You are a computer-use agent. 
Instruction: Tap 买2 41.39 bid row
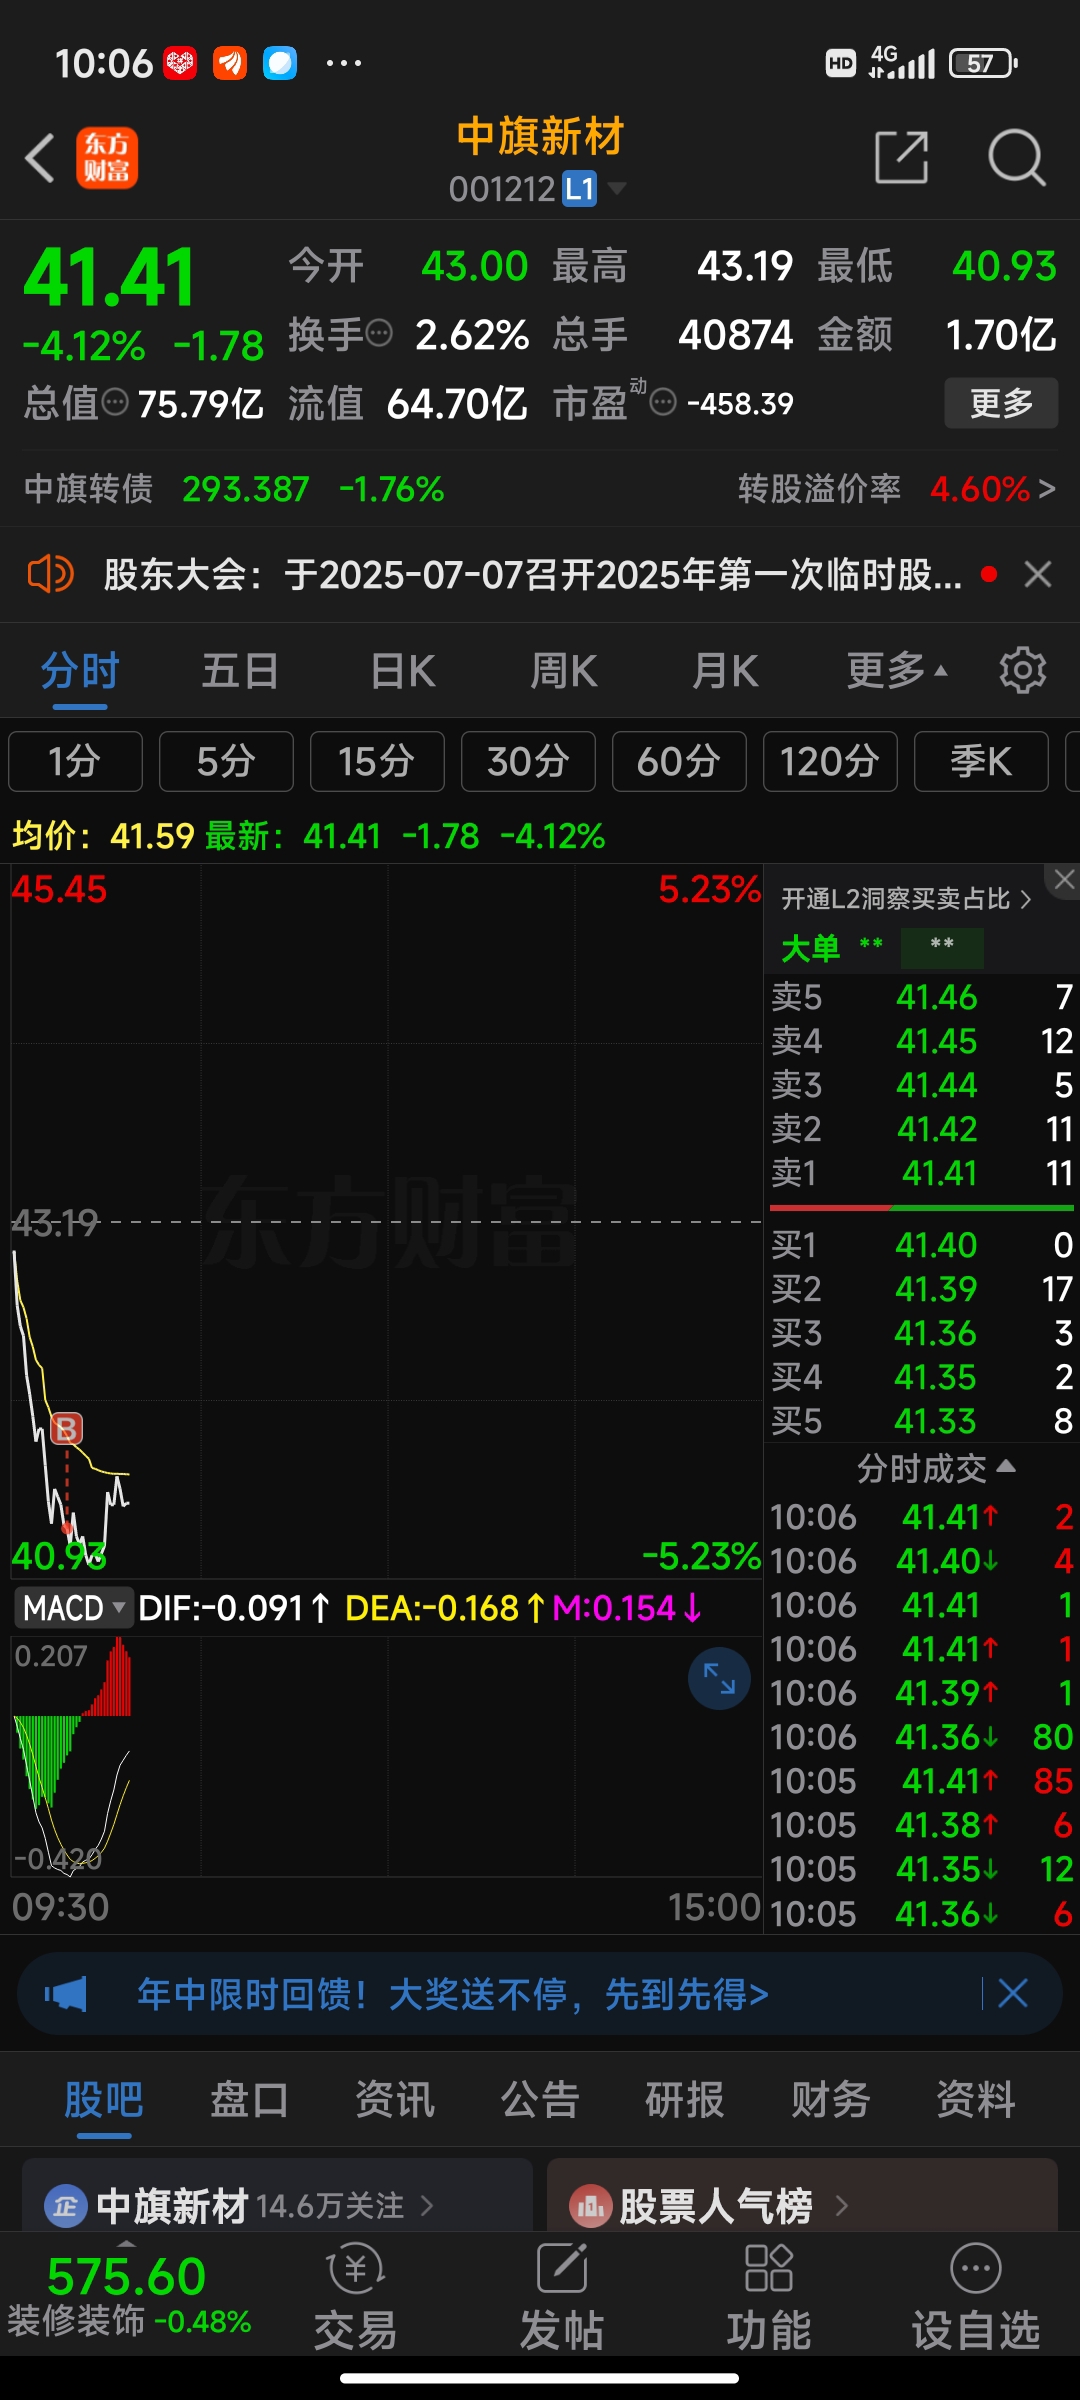922,1289
